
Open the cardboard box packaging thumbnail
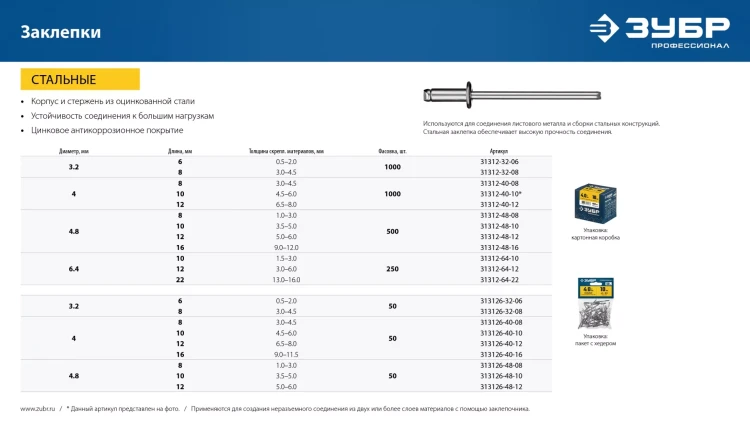coord(596,203)
